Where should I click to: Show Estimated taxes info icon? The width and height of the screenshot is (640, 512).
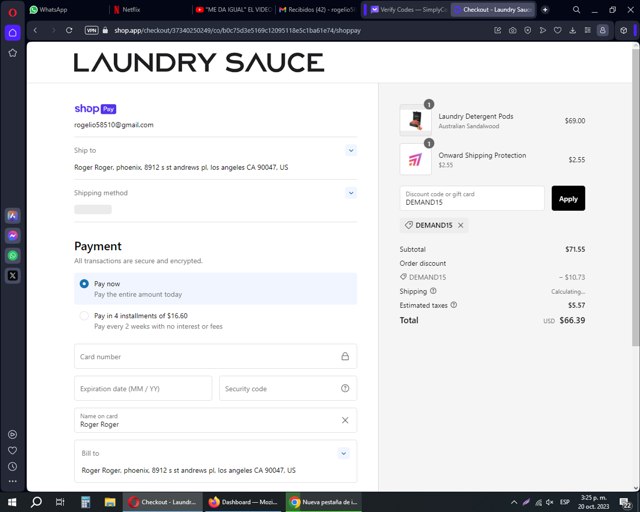tap(453, 305)
